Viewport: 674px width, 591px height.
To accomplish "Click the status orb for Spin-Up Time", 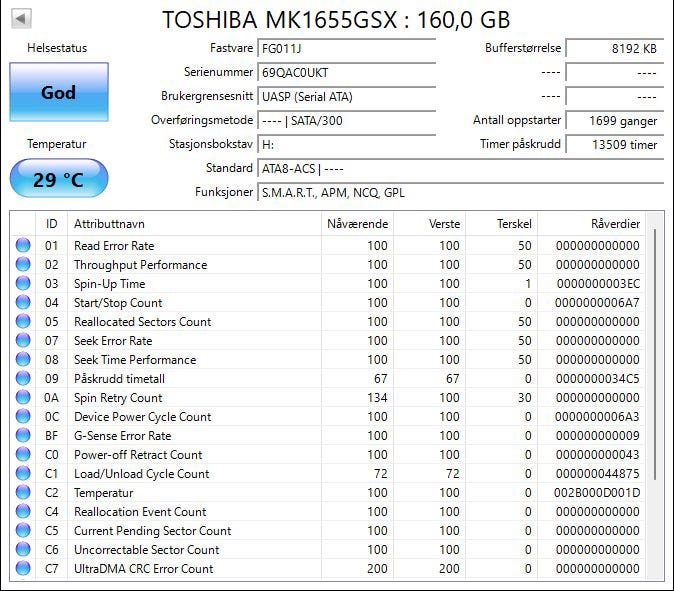I will (x=23, y=283).
